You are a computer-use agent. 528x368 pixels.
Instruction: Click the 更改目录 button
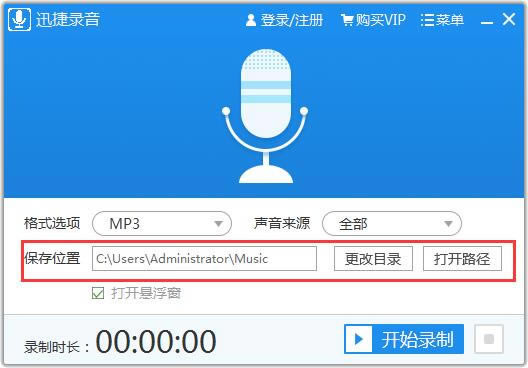tap(373, 259)
